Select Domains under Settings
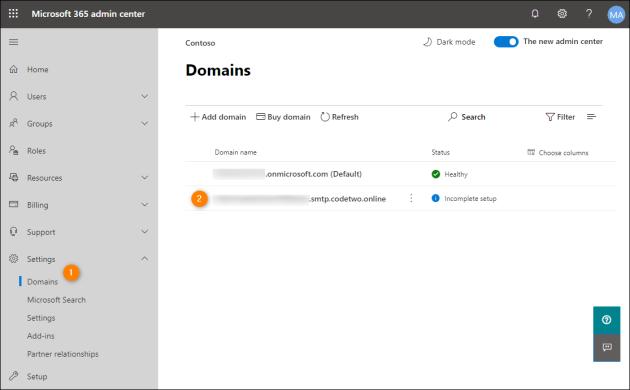 42,282
